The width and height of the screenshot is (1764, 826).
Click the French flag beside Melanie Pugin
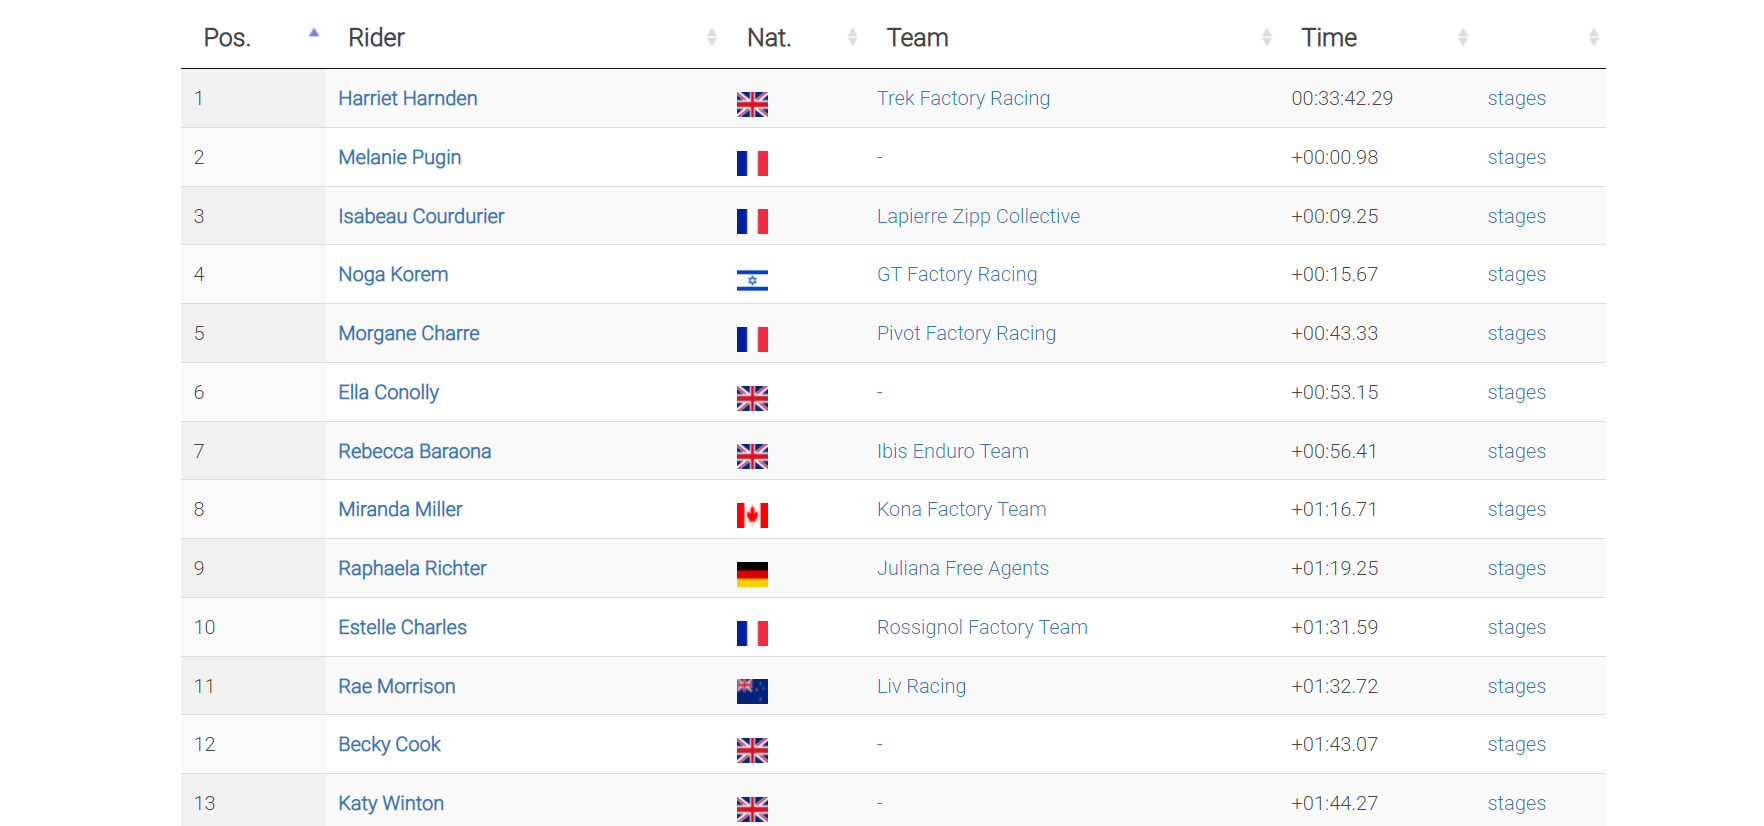tap(752, 163)
